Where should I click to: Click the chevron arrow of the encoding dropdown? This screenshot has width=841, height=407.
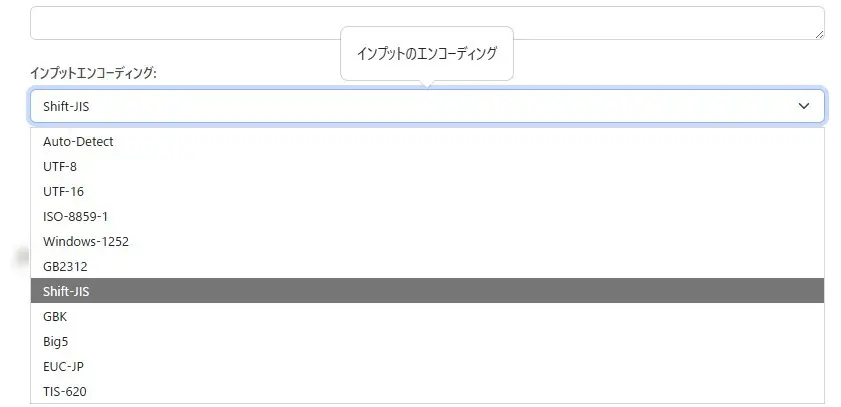tap(804, 106)
